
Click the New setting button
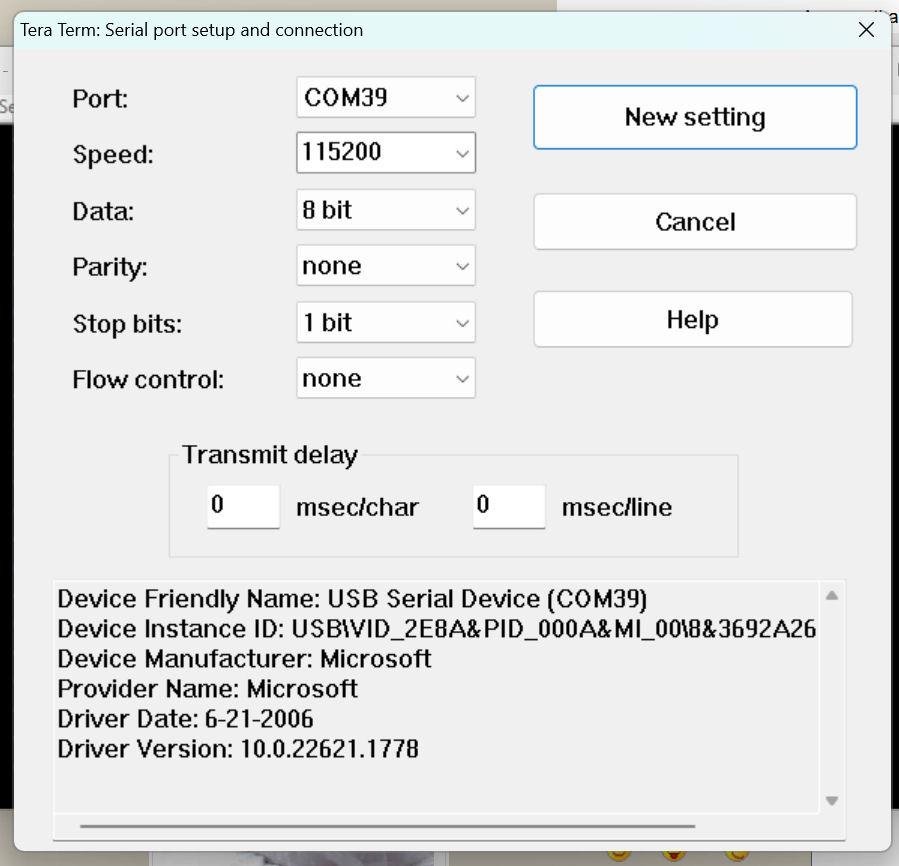click(694, 117)
